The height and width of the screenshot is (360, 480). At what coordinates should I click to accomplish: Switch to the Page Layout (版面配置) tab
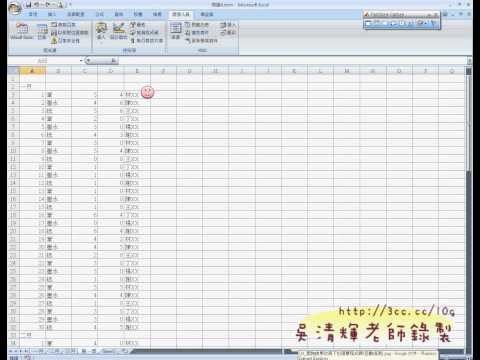click(76, 14)
